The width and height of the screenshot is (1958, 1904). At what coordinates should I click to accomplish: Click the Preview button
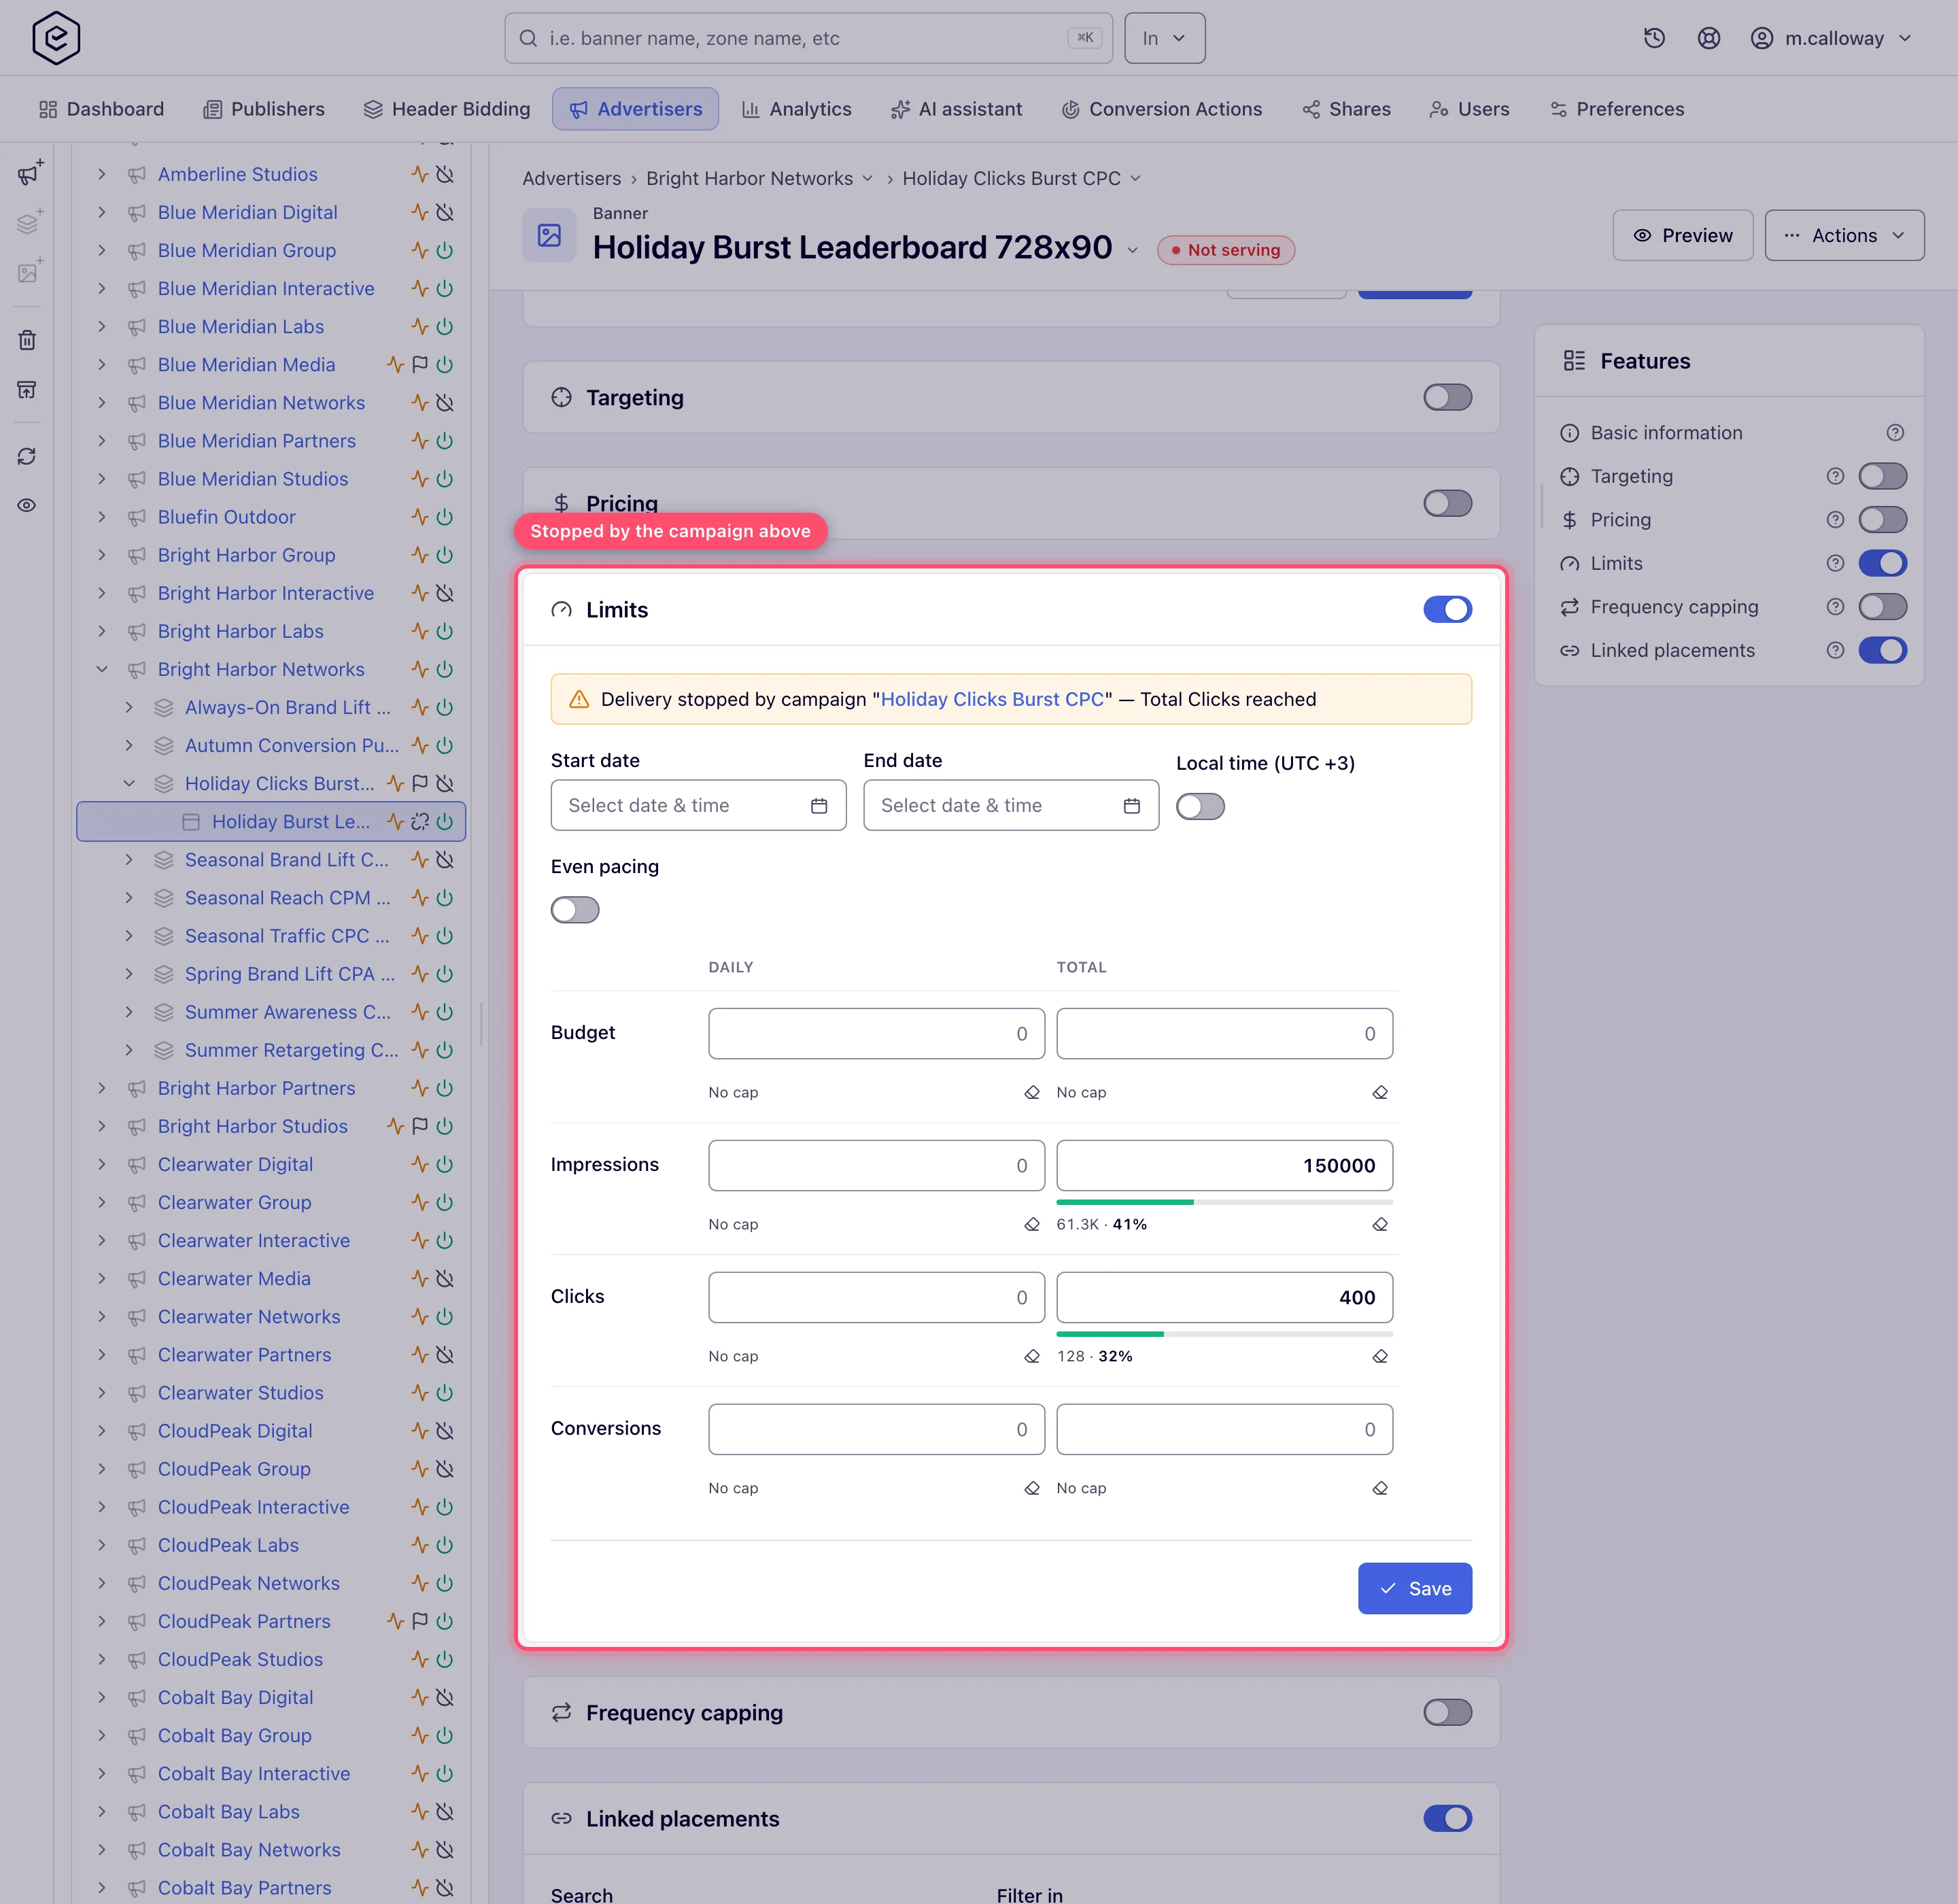pos(1682,235)
